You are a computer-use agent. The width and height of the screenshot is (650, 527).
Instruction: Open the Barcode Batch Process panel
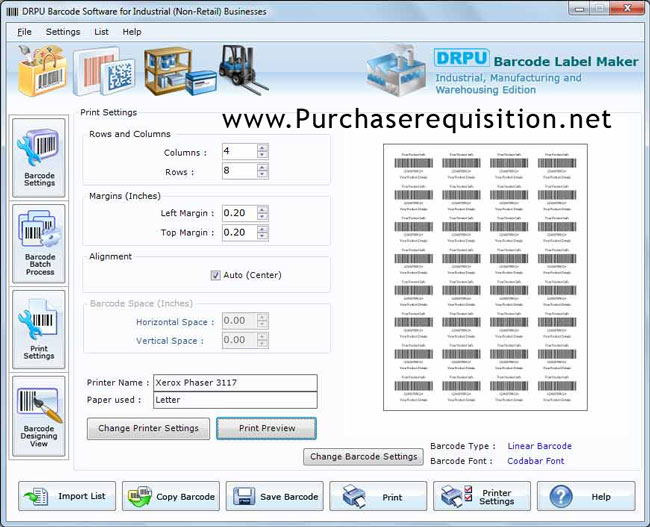39,243
